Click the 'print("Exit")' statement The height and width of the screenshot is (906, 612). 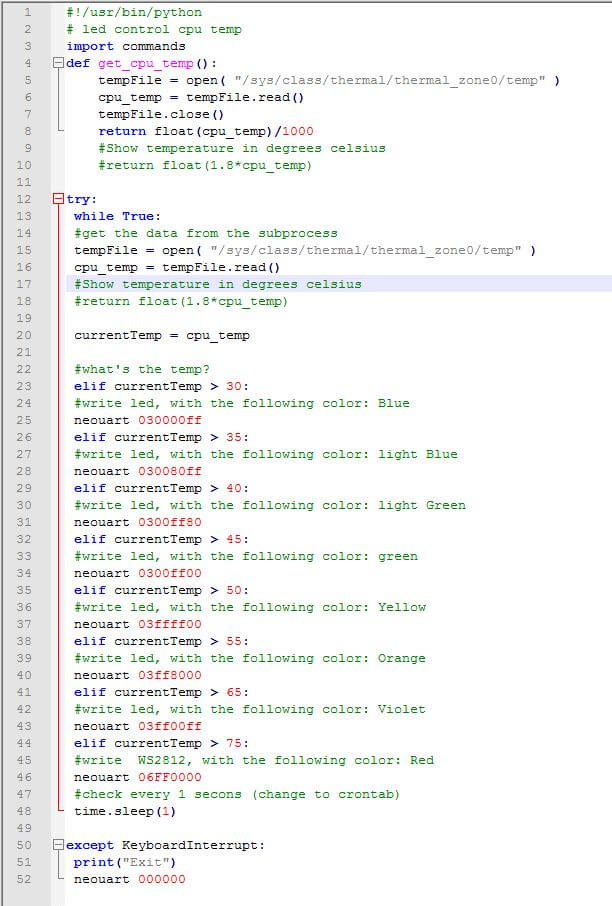[125, 862]
